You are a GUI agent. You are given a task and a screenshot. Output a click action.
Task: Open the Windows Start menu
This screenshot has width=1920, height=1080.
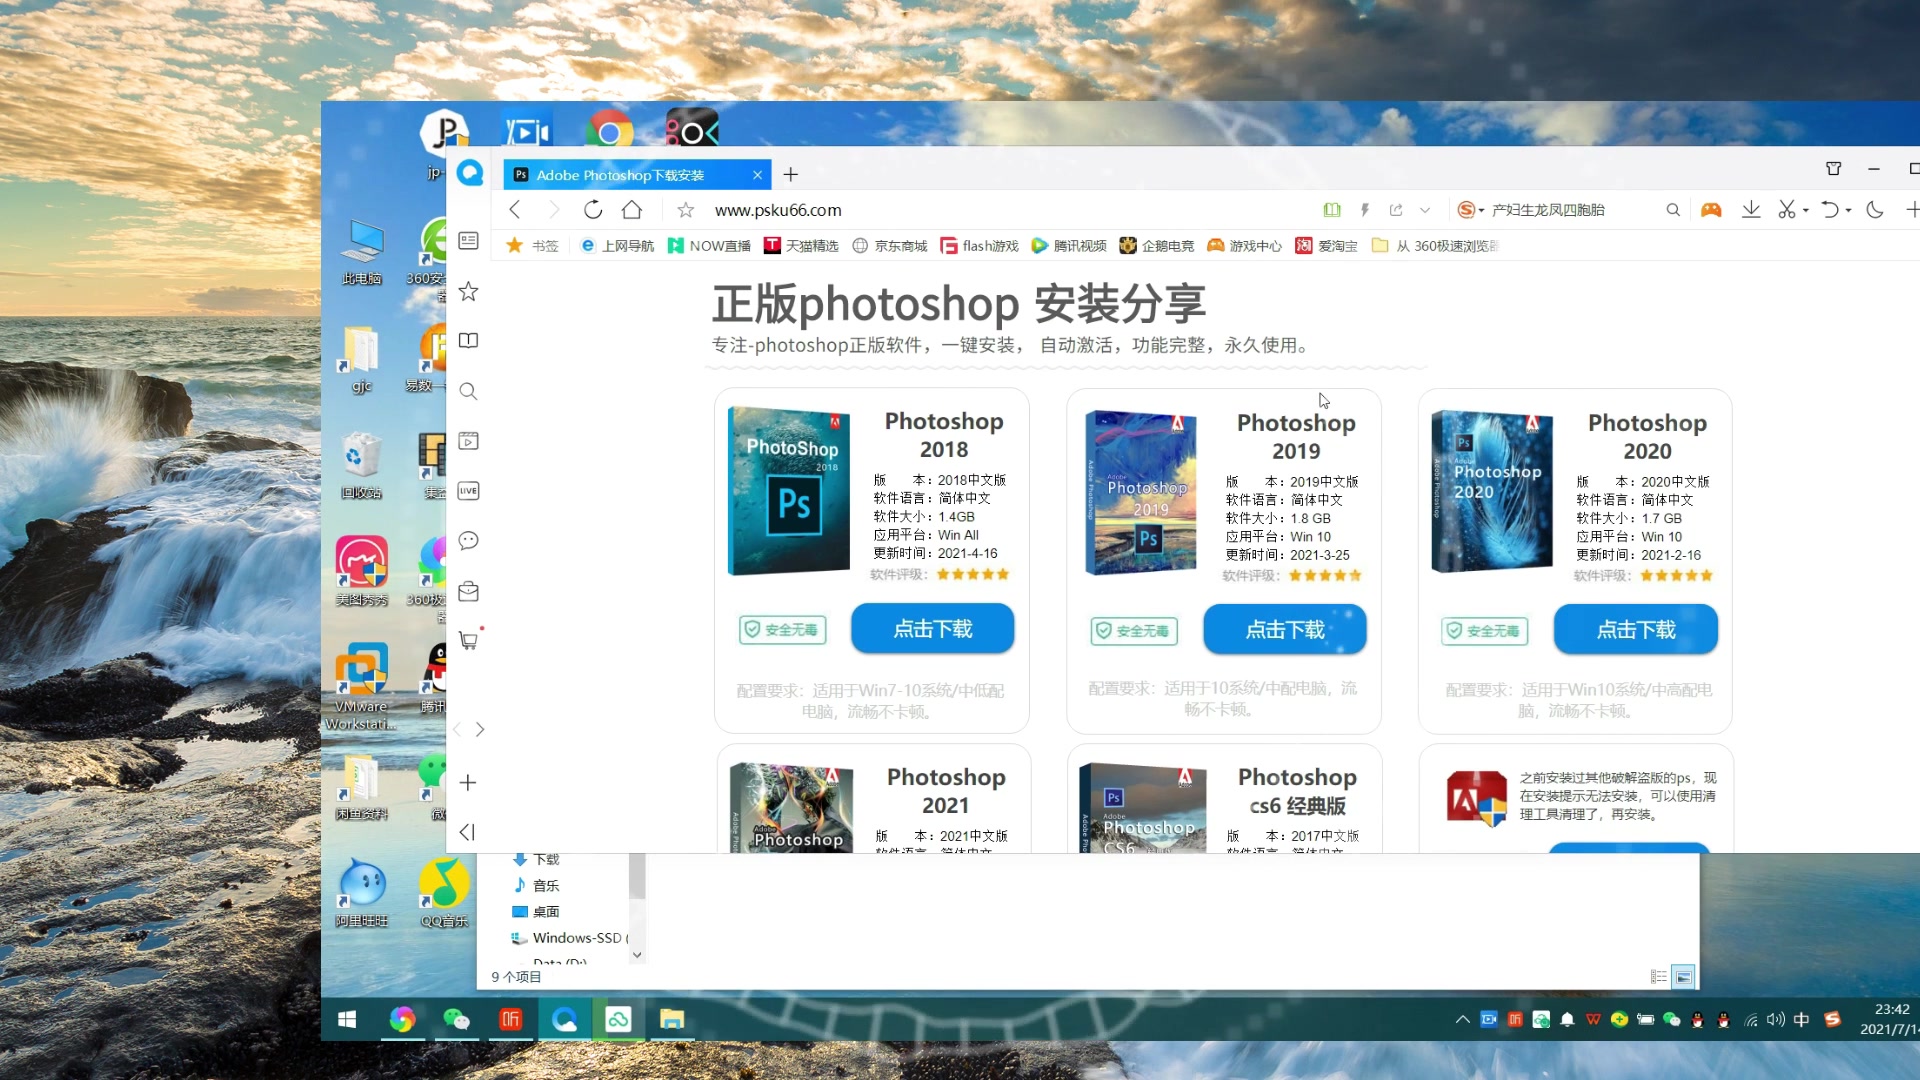pyautogui.click(x=347, y=1019)
